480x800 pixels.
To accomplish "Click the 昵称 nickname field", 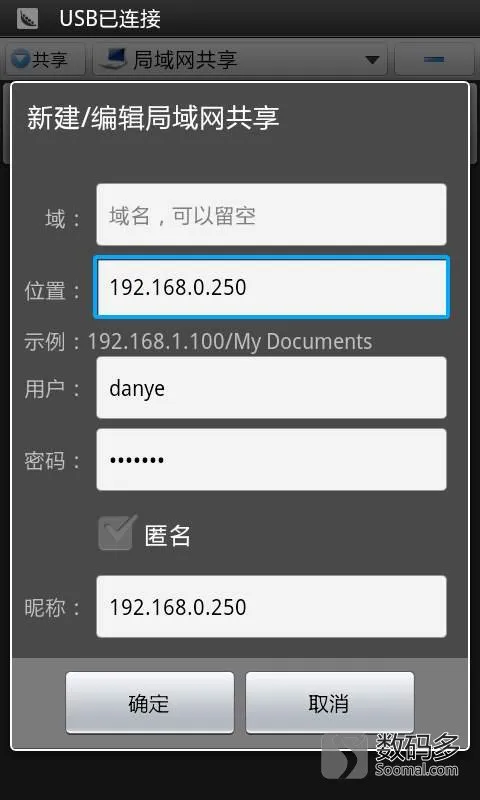I will tap(271, 607).
